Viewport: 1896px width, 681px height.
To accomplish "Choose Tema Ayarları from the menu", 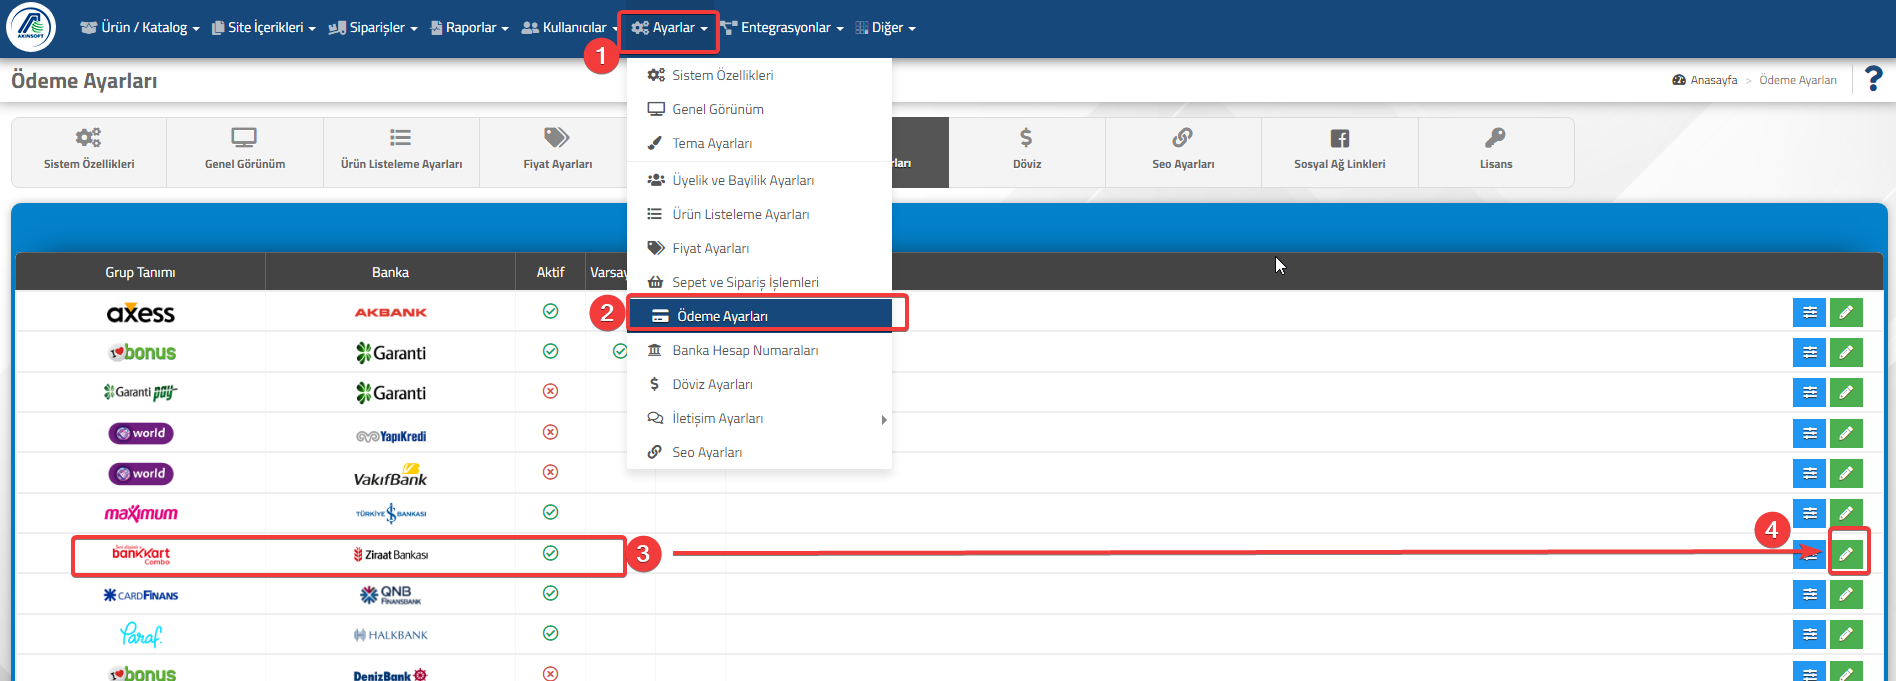I will (x=759, y=144).
